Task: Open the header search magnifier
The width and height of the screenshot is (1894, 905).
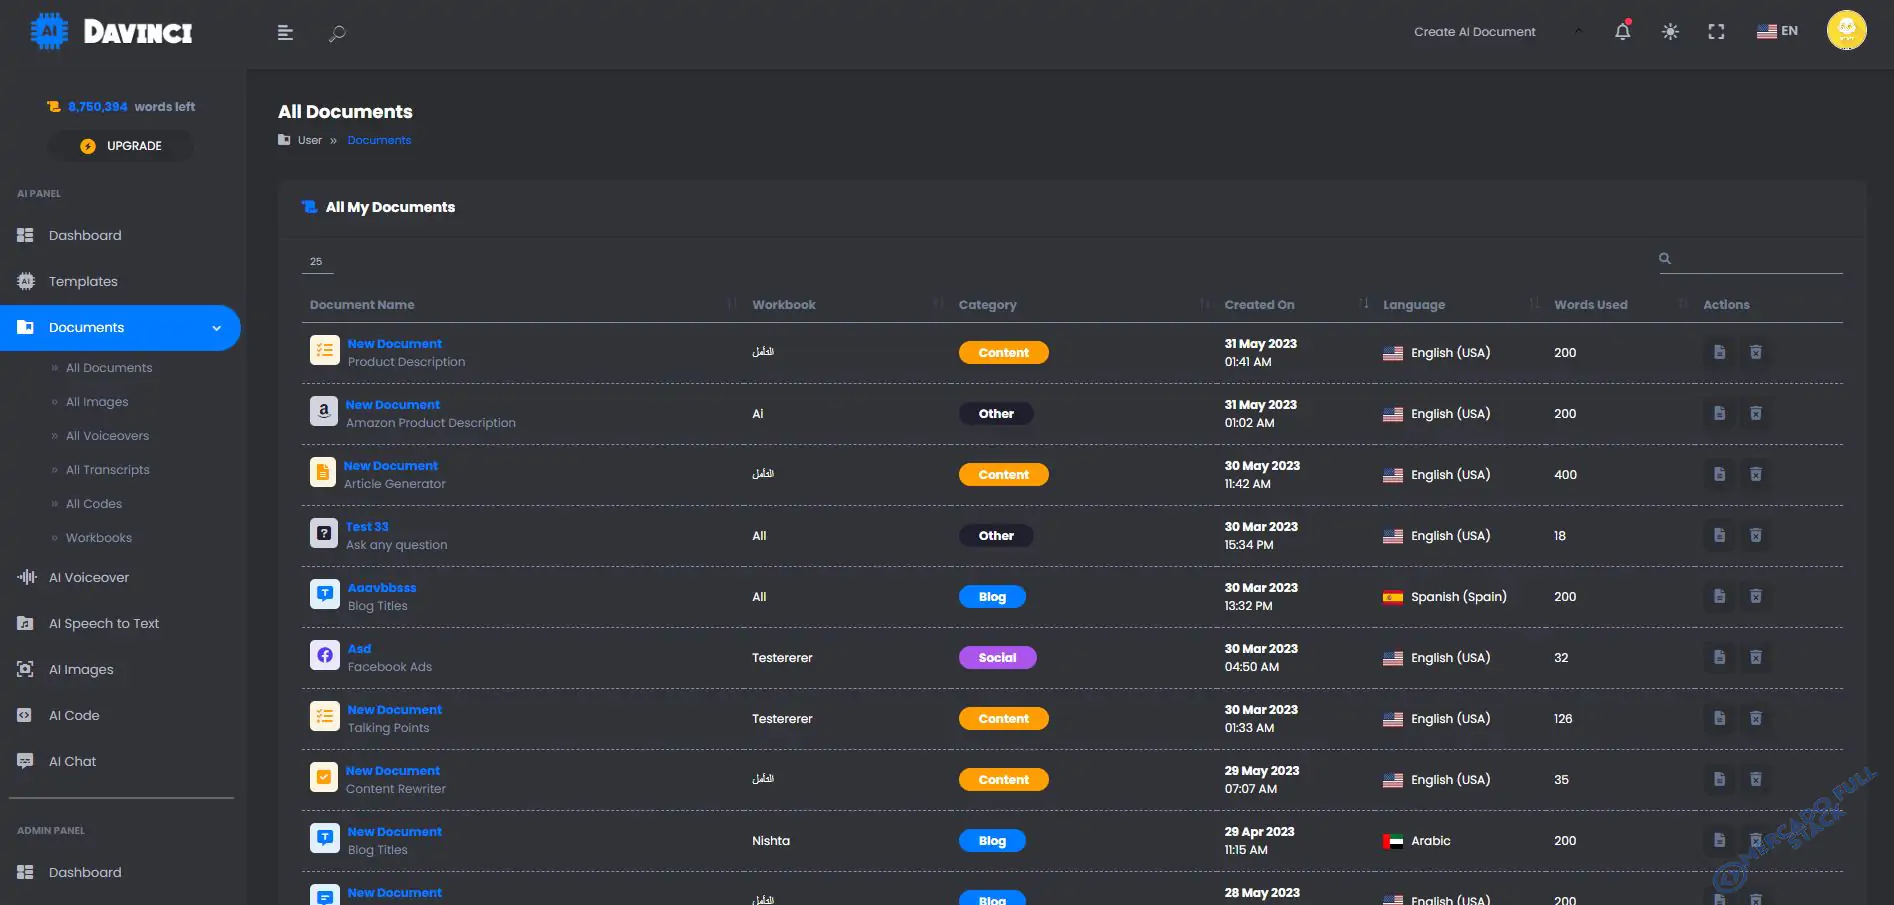Action: click(x=337, y=33)
